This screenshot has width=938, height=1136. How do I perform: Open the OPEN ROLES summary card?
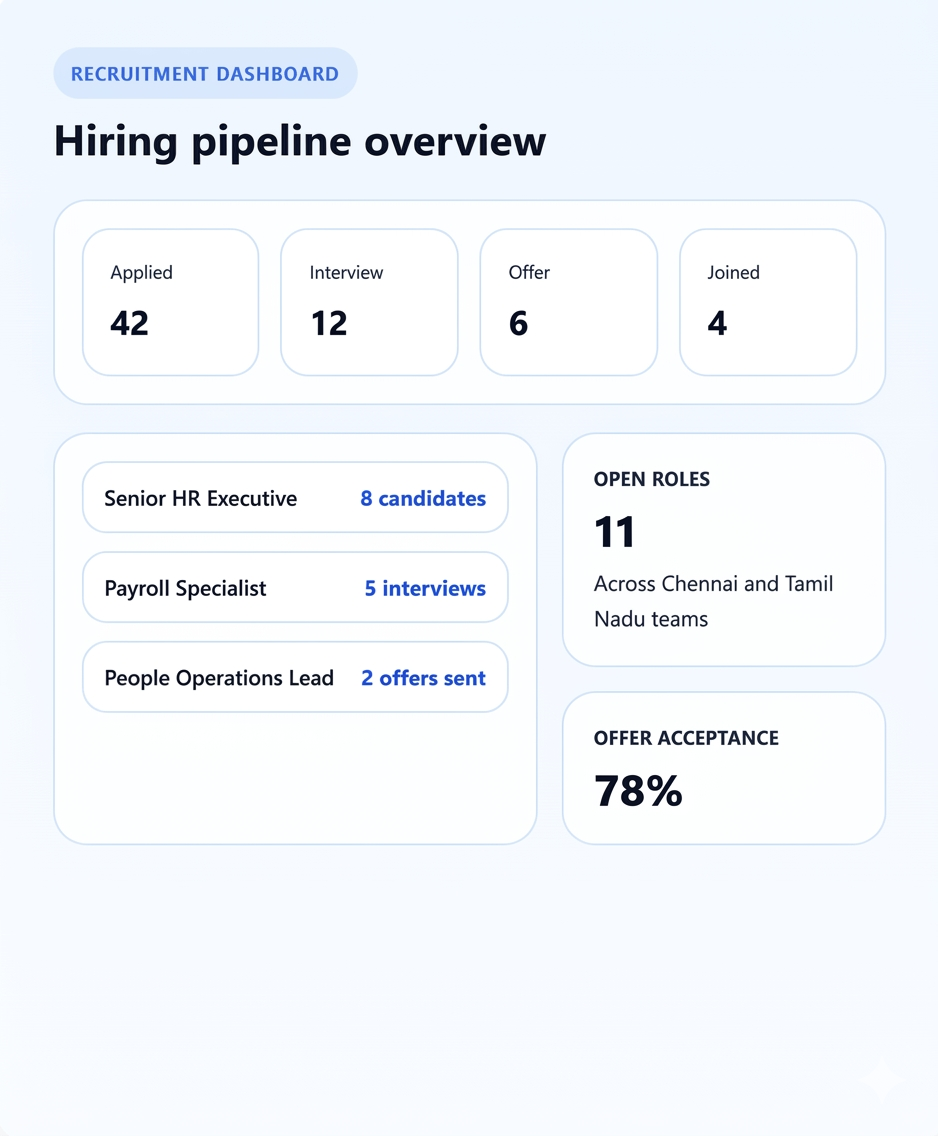click(x=723, y=548)
